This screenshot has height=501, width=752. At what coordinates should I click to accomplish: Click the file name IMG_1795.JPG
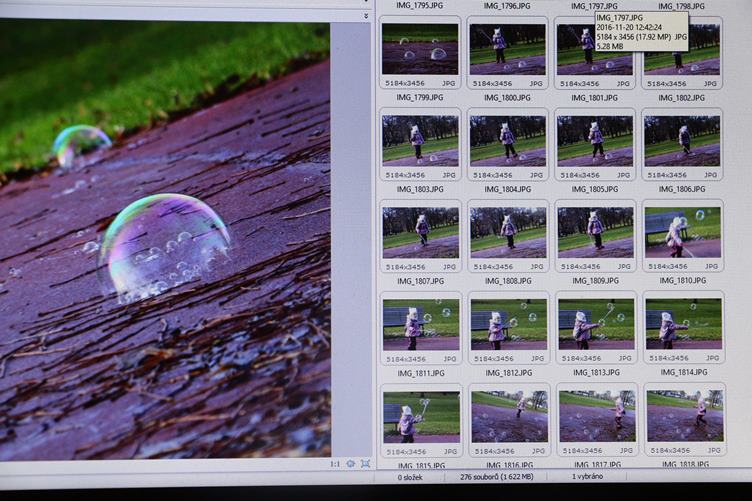(x=420, y=6)
